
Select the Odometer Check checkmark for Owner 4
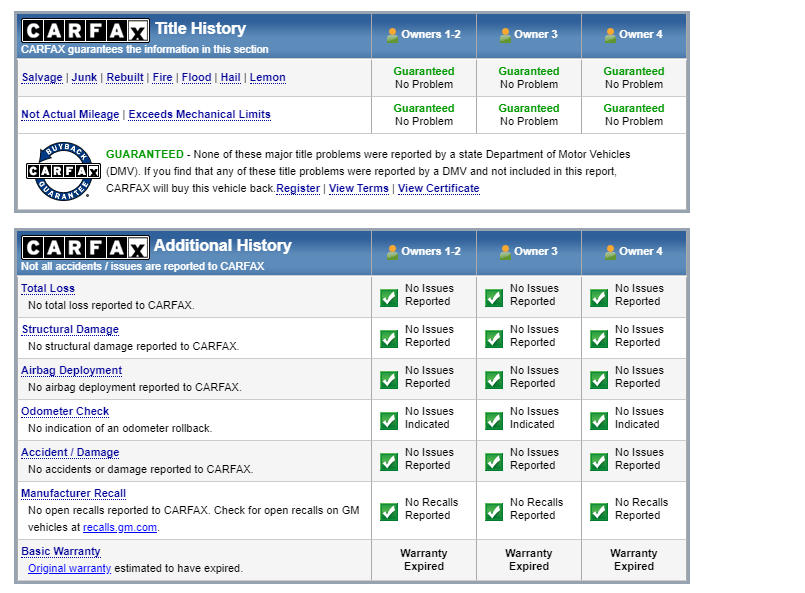[599, 421]
